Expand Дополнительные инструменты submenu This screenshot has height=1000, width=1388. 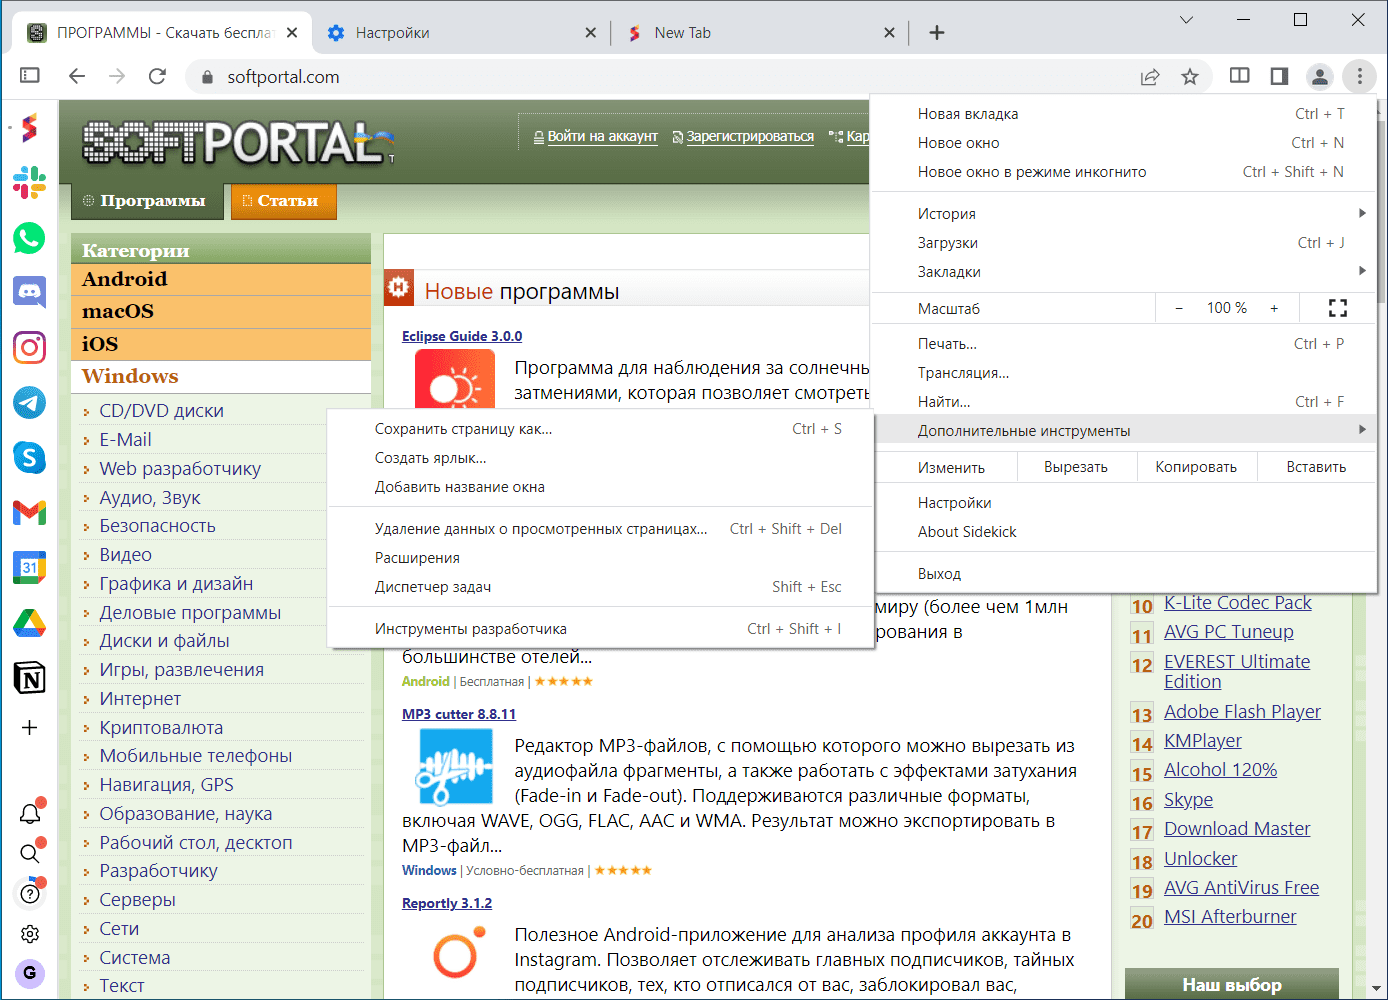pos(1124,430)
